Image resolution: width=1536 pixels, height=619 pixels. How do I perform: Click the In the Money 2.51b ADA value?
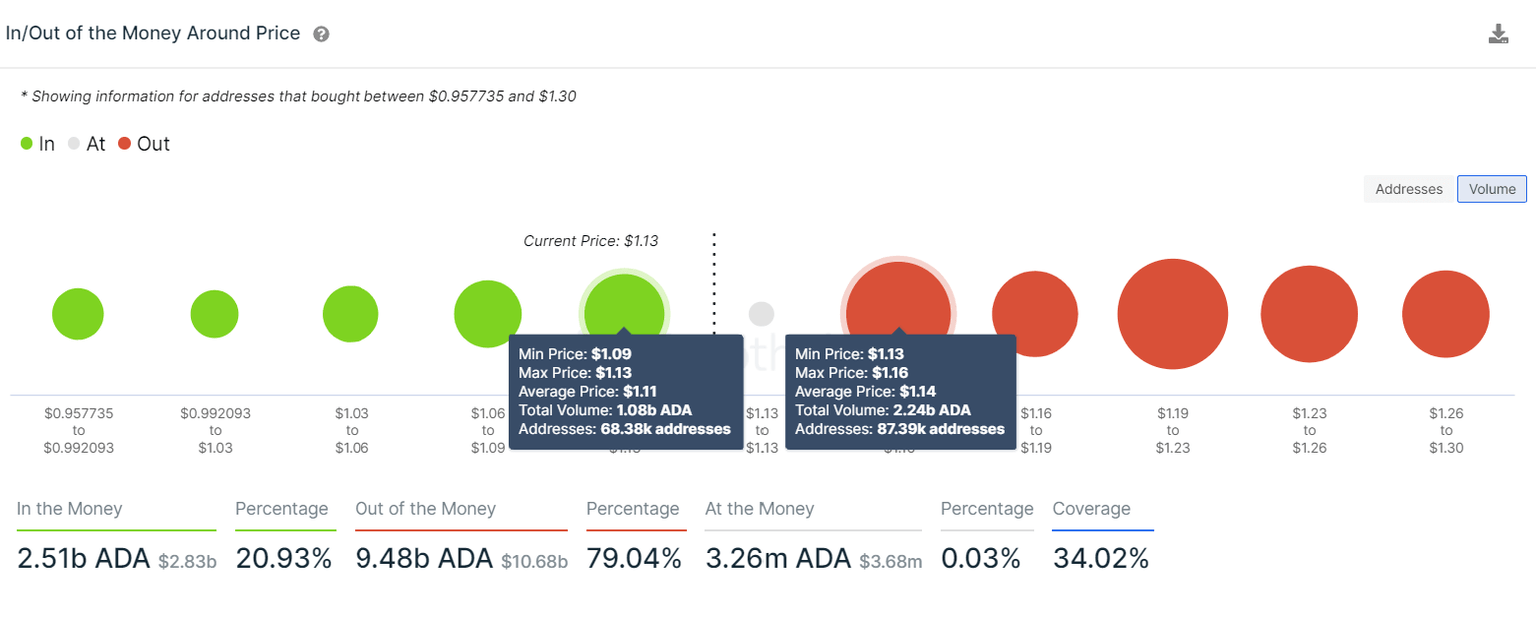pyautogui.click(x=84, y=559)
